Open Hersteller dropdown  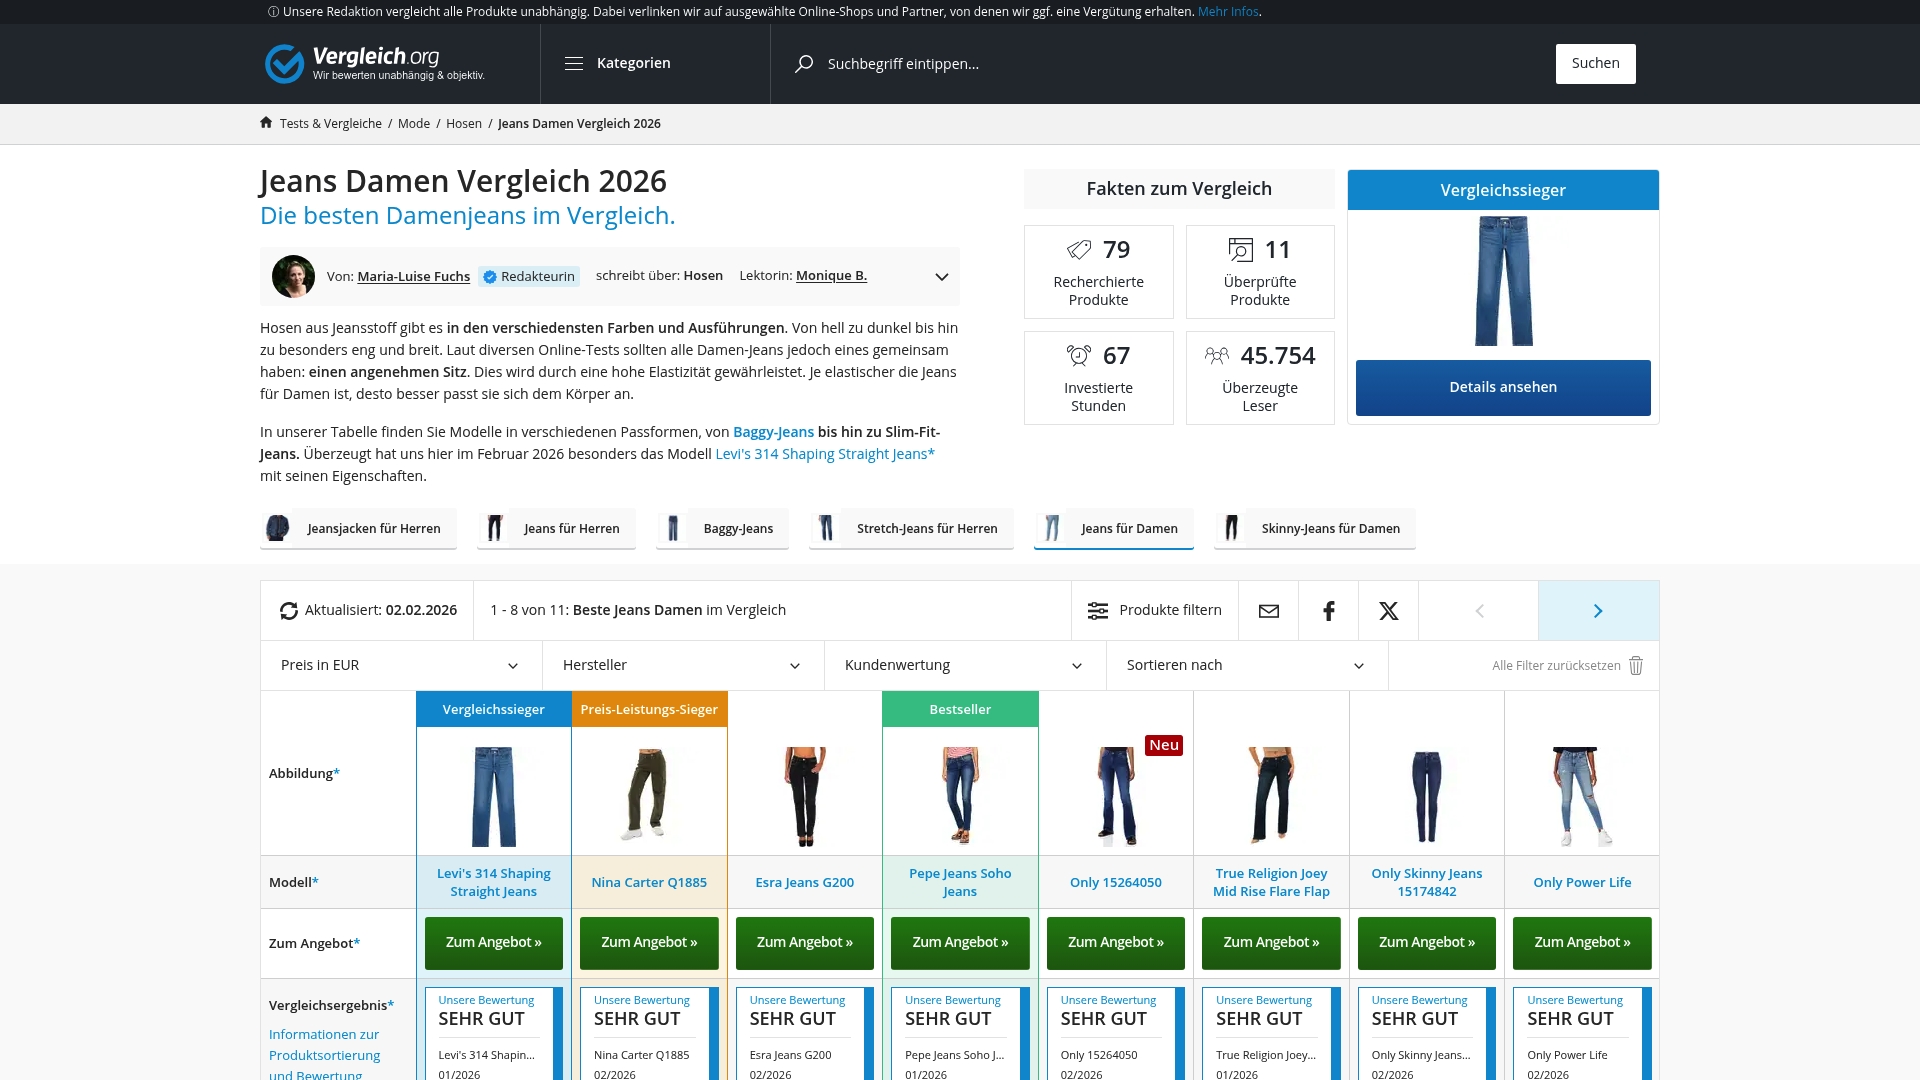[x=683, y=665]
